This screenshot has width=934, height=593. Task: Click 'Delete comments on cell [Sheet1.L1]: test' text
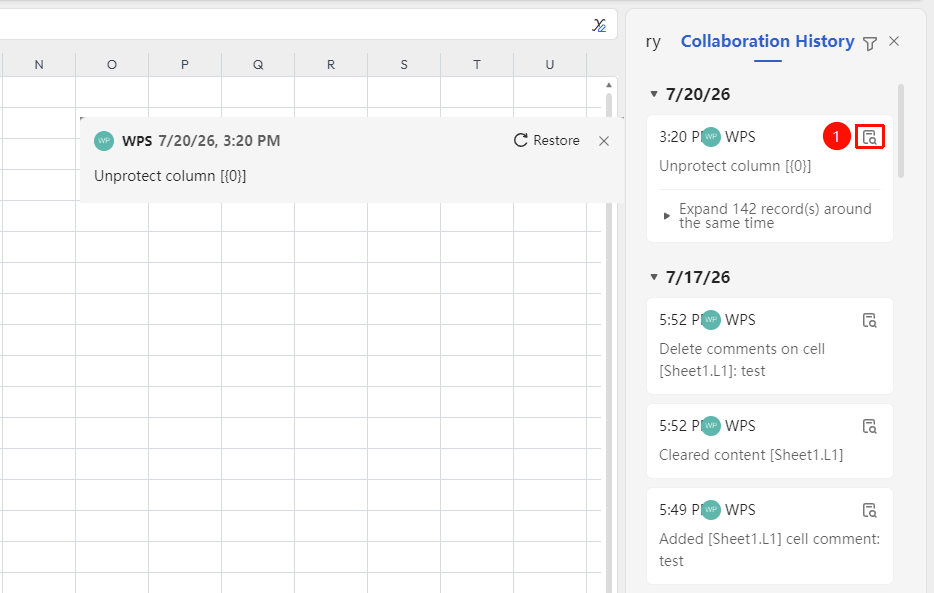coord(742,360)
